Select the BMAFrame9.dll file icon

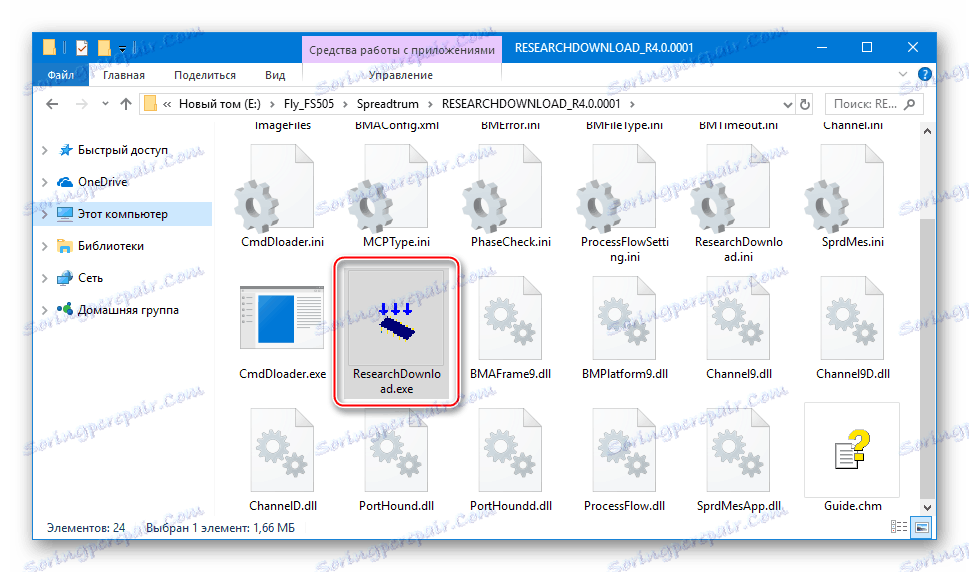(510, 318)
